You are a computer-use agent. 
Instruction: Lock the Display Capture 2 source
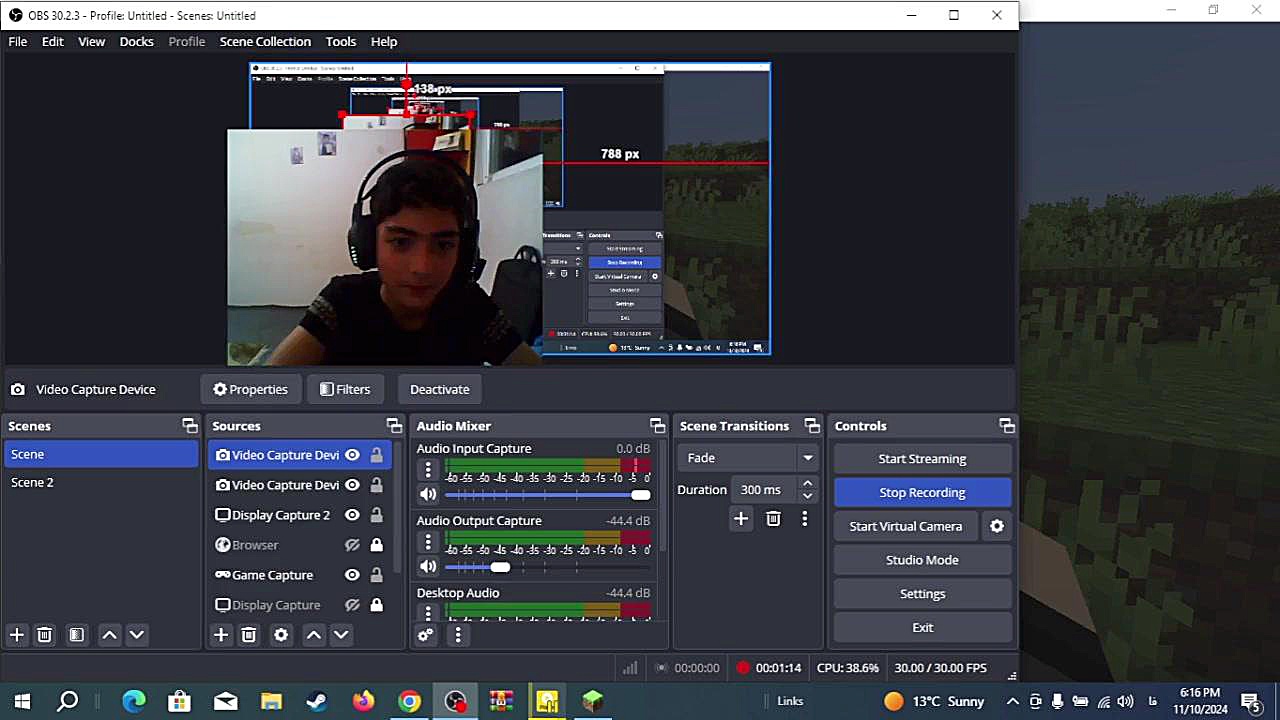(x=376, y=515)
